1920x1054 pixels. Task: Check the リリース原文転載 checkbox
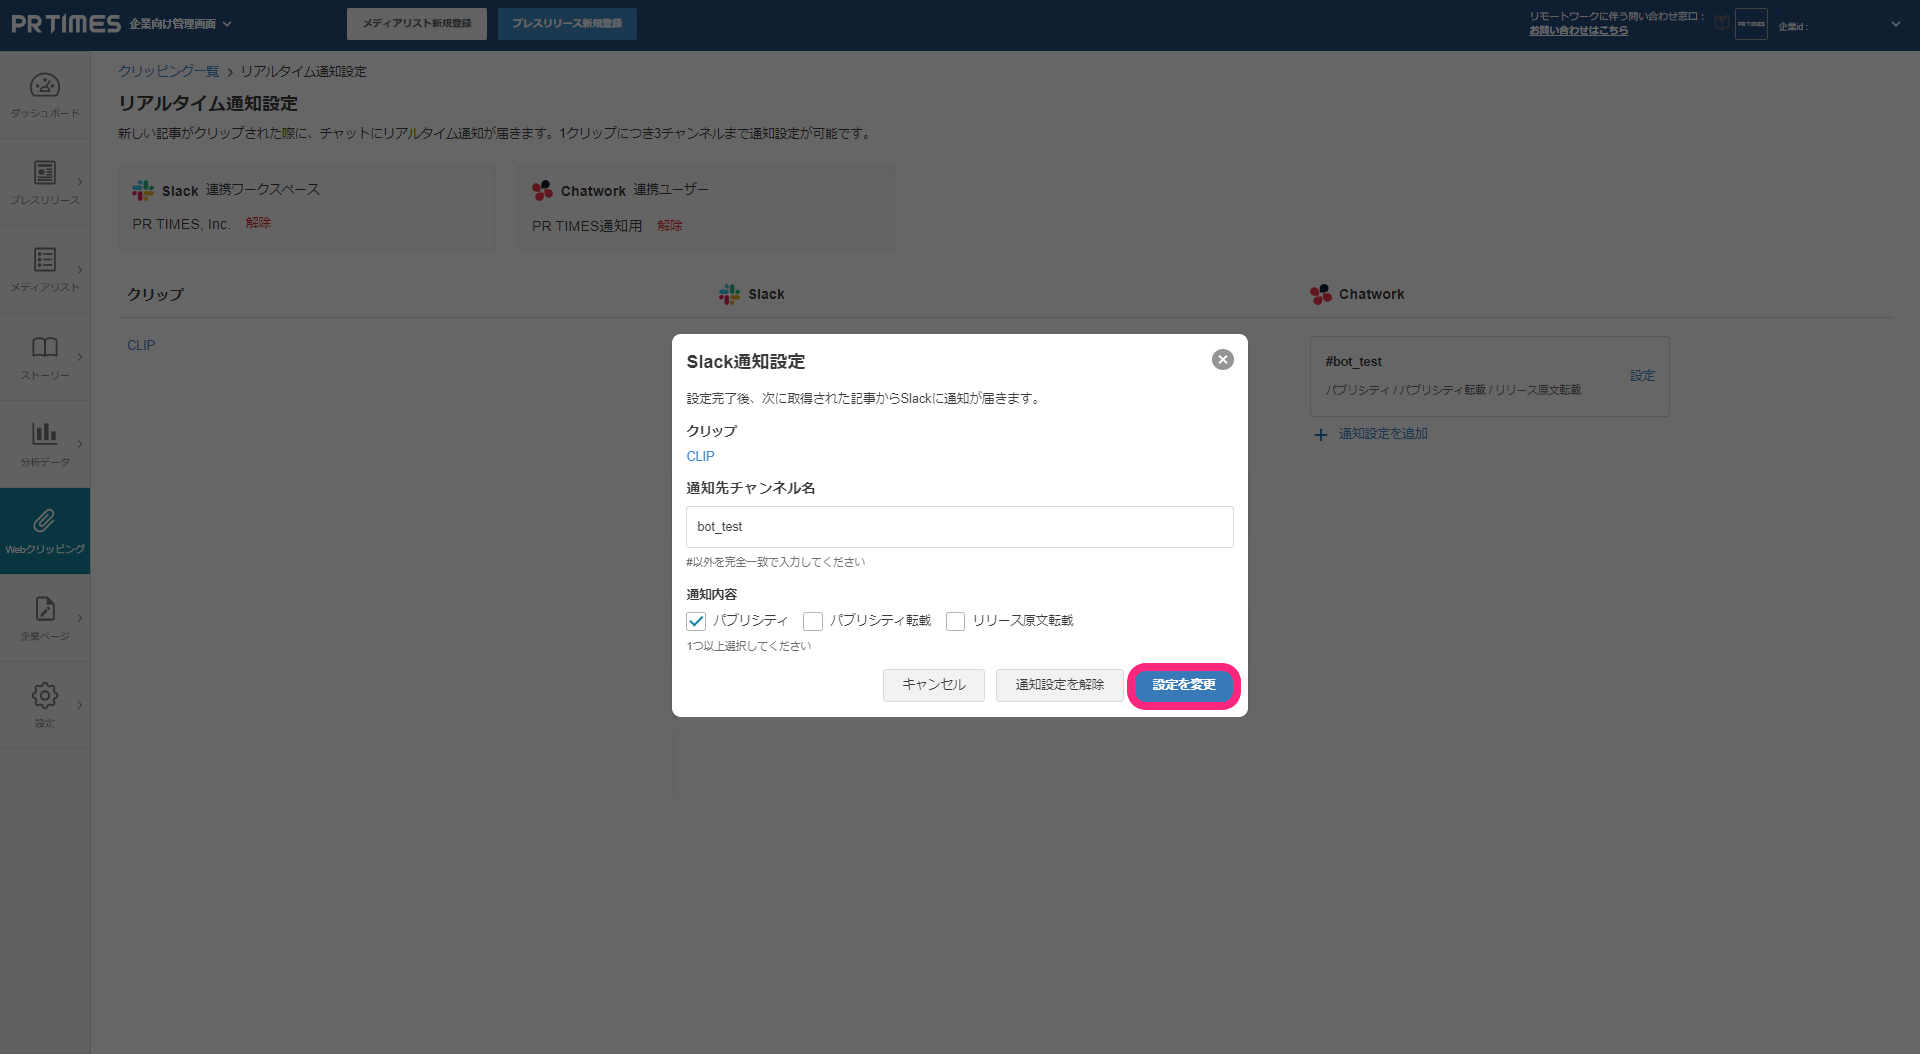[x=955, y=621]
